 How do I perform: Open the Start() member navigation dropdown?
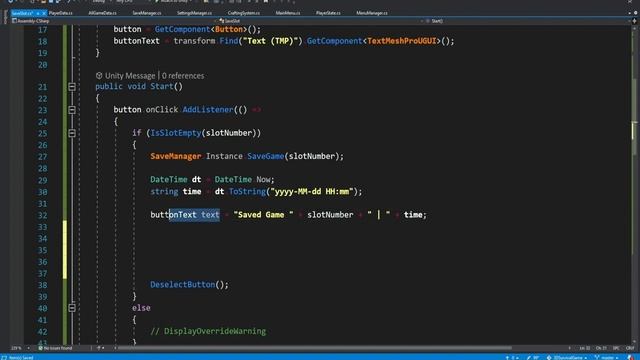click(527, 21)
